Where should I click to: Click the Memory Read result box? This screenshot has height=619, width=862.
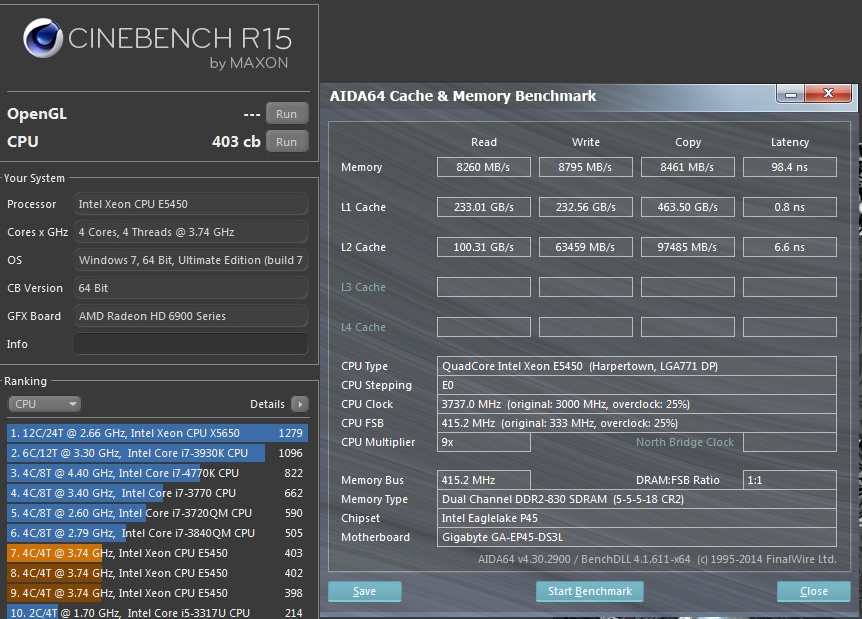[x=484, y=167]
